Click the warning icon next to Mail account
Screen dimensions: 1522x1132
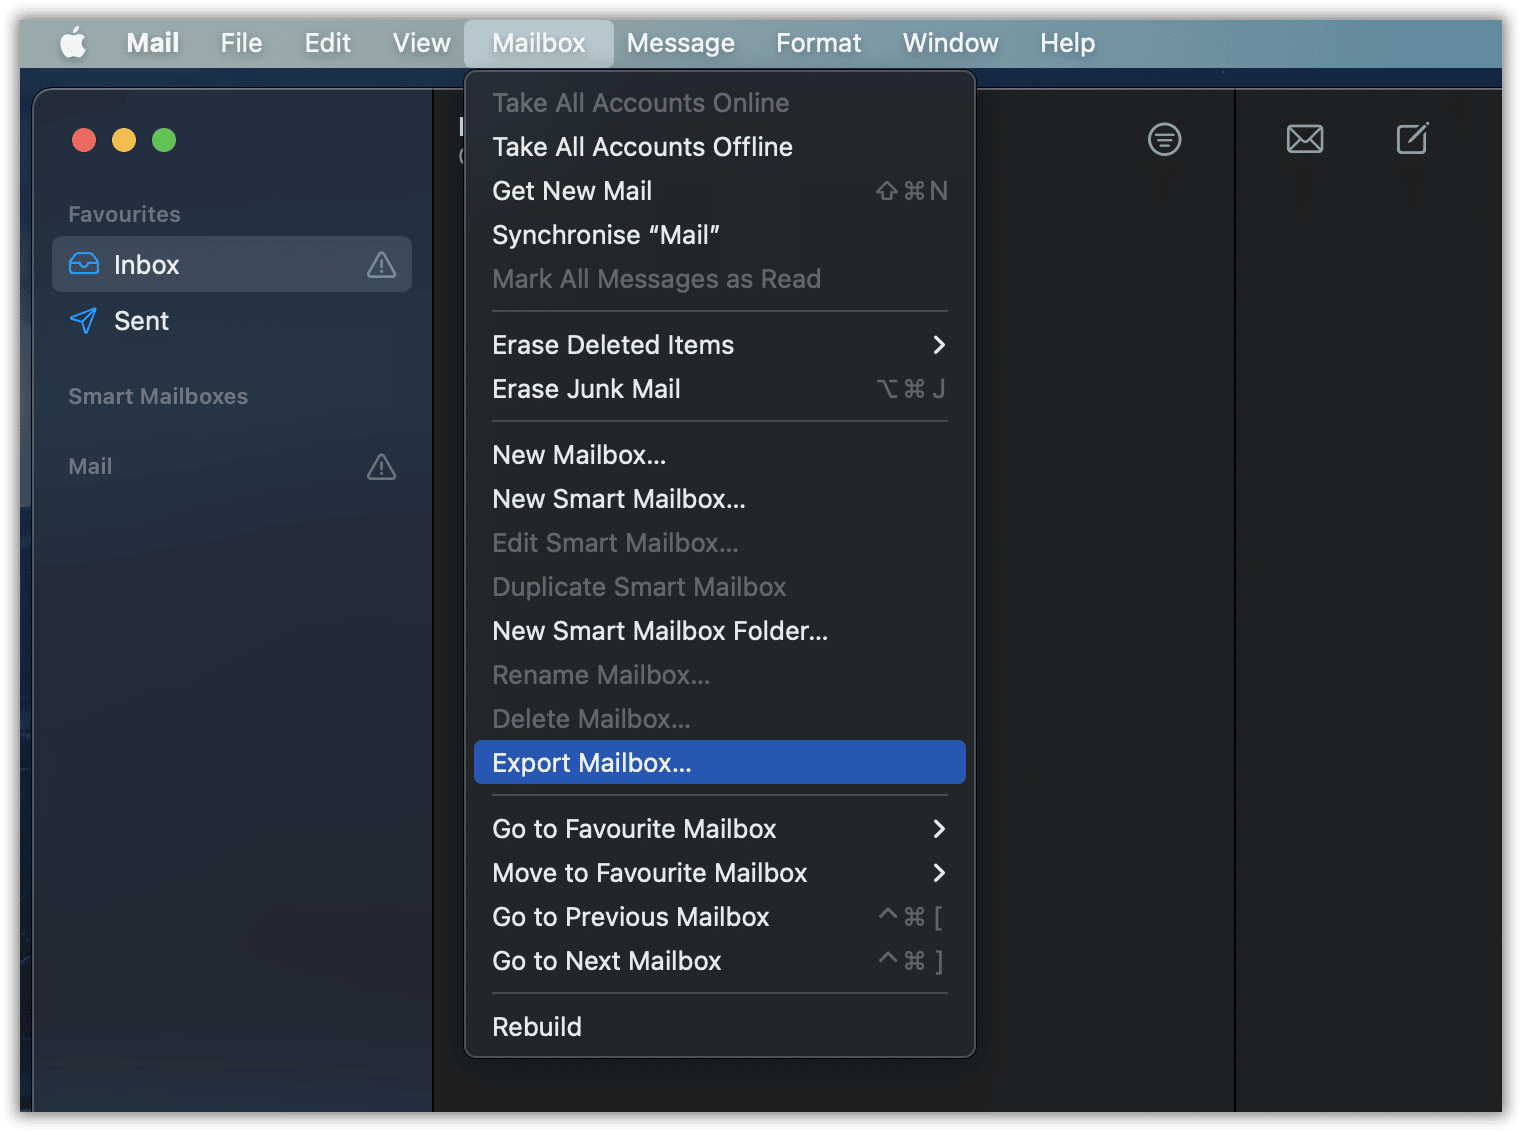click(381, 467)
